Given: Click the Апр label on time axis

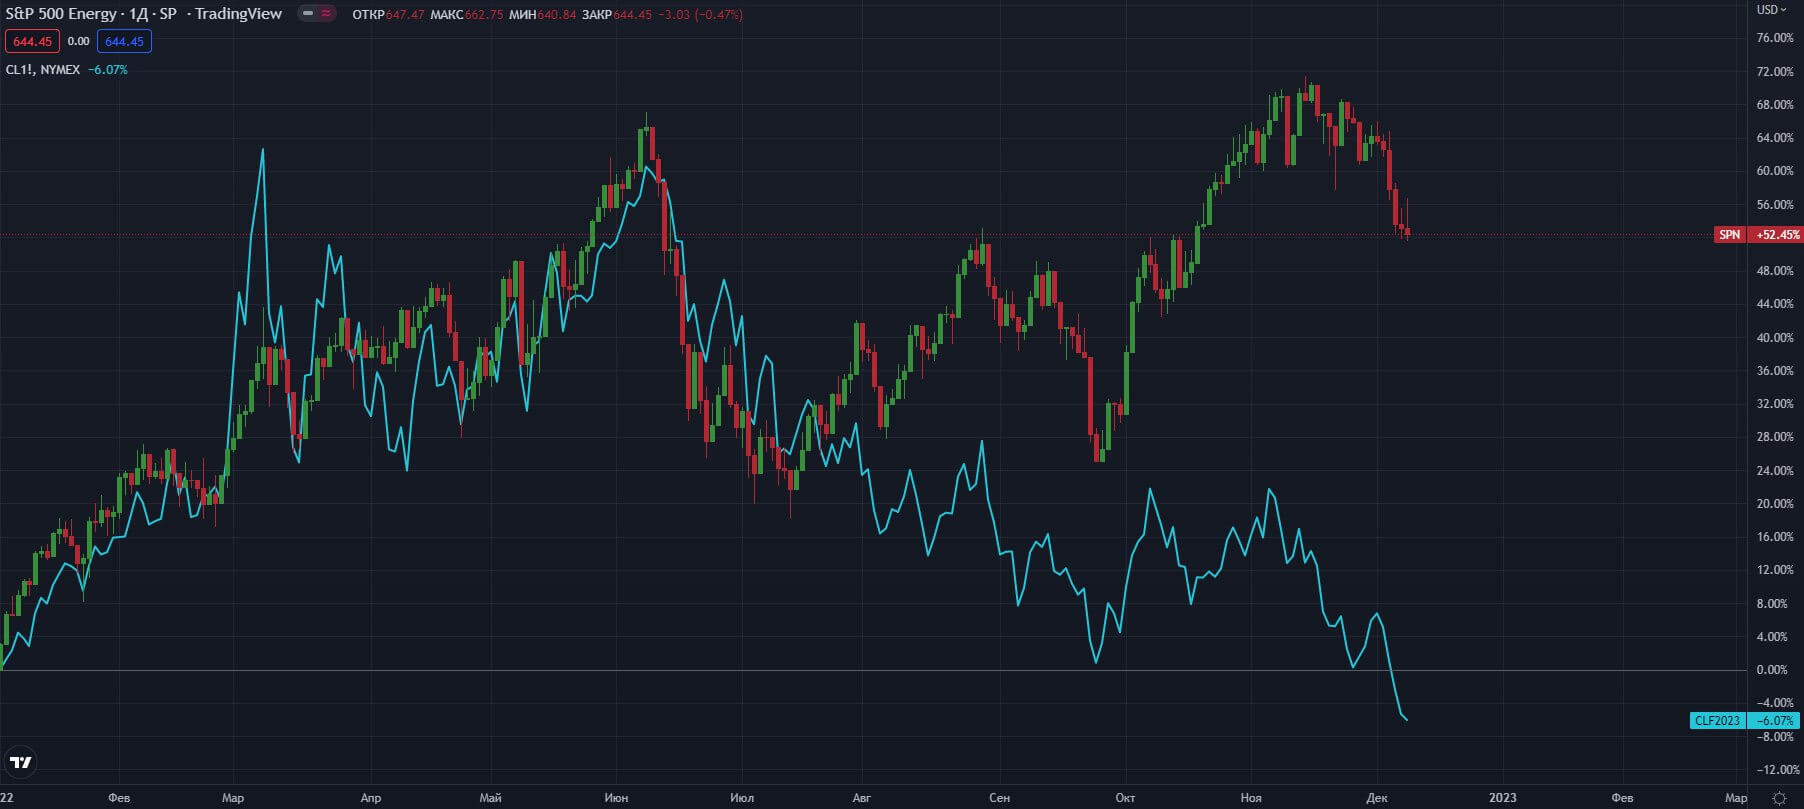Looking at the screenshot, I should click(370, 798).
